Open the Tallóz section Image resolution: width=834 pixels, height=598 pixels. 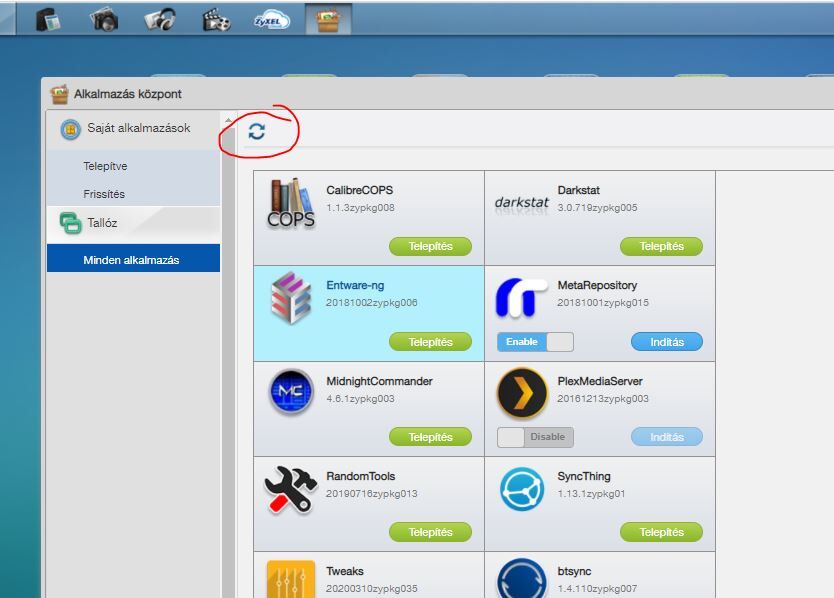133,223
